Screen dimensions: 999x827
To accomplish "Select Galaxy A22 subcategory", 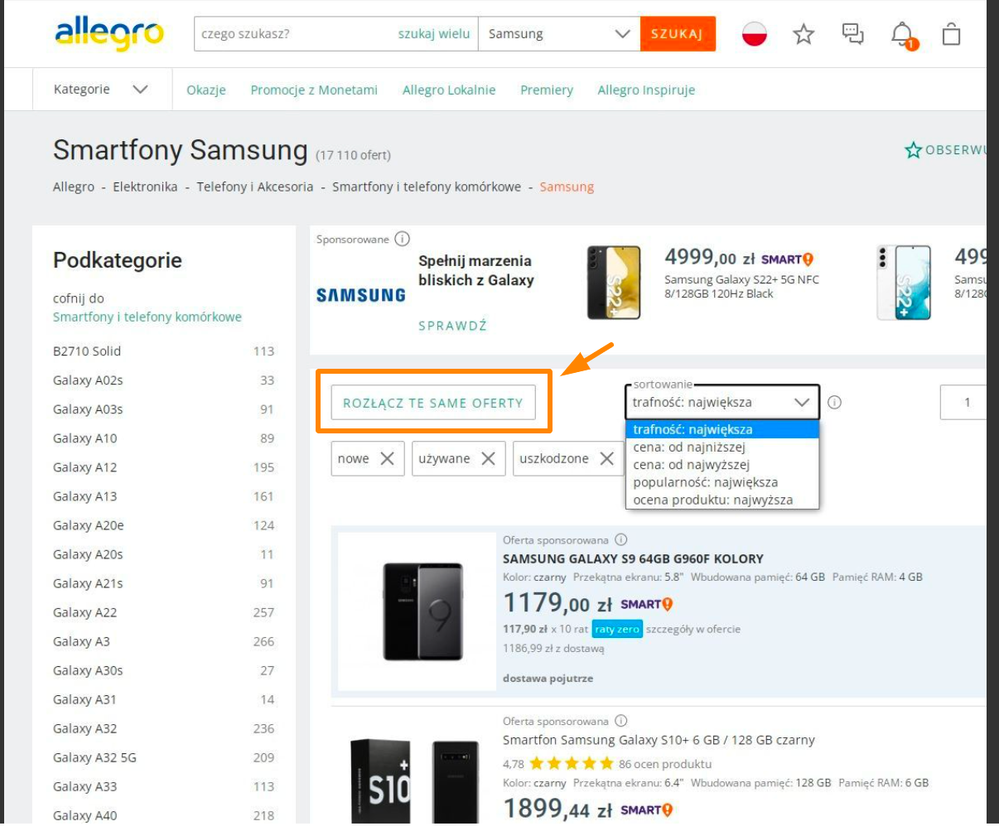I will [85, 612].
